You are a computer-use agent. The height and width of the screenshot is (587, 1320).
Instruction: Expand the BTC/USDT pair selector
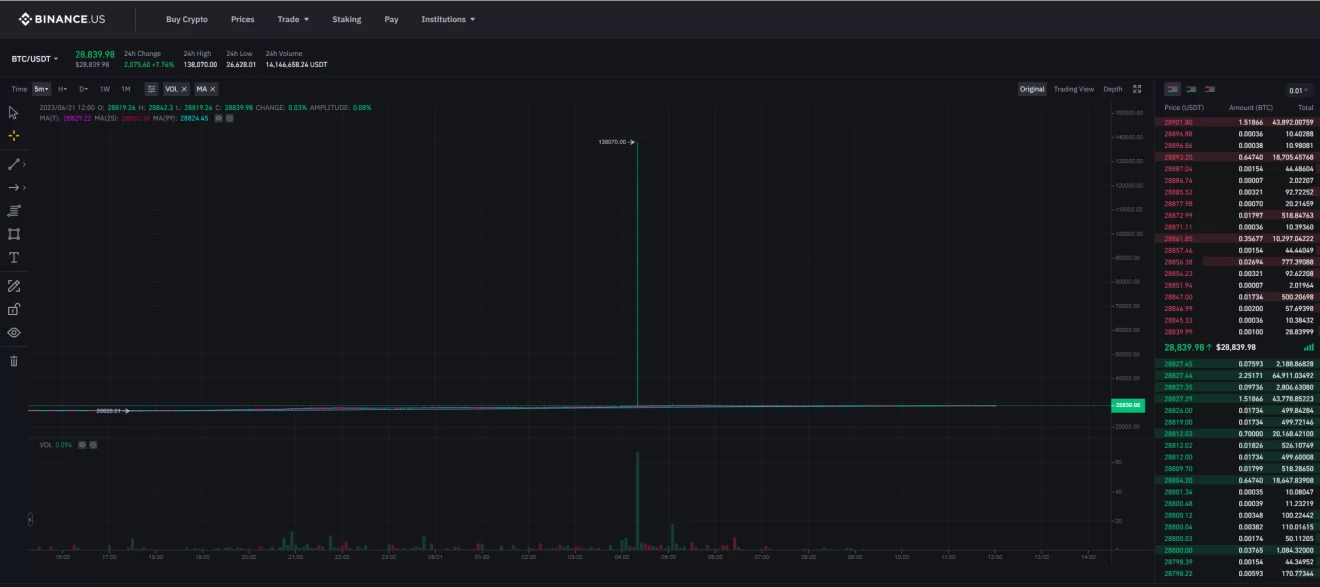tap(35, 59)
